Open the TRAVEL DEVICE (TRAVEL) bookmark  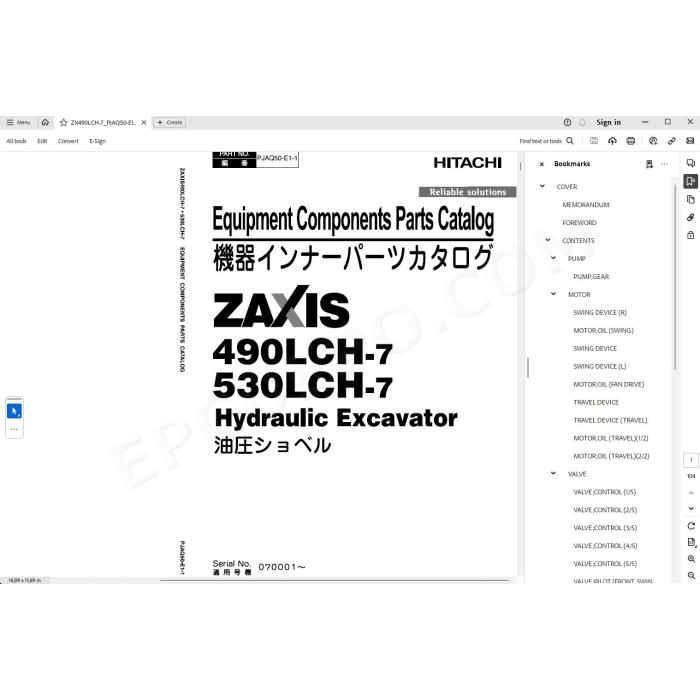pyautogui.click(x=610, y=420)
